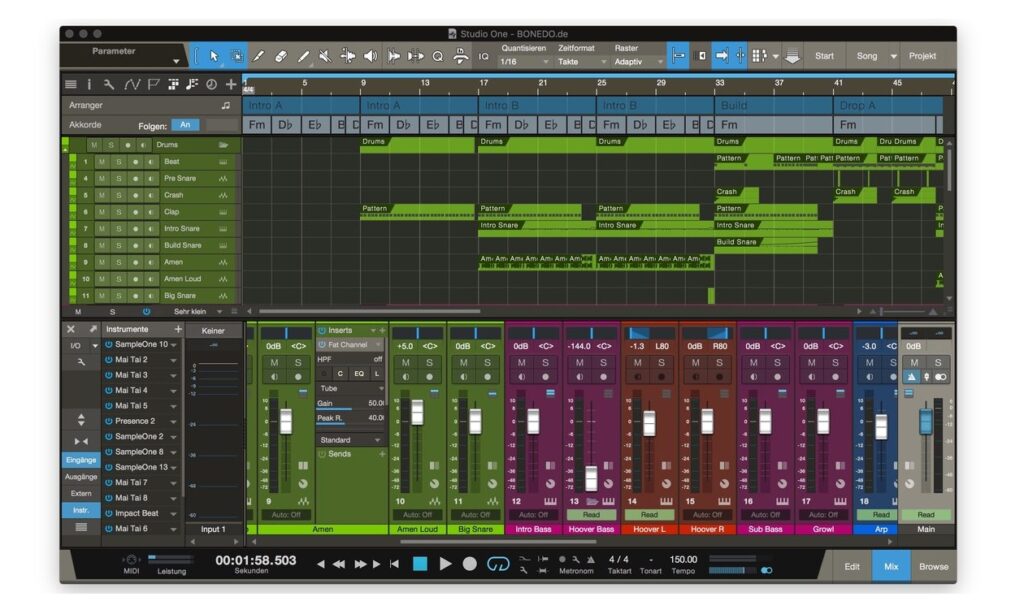
Task: Mute the Sub Bass mixer channel
Action: click(x=754, y=363)
